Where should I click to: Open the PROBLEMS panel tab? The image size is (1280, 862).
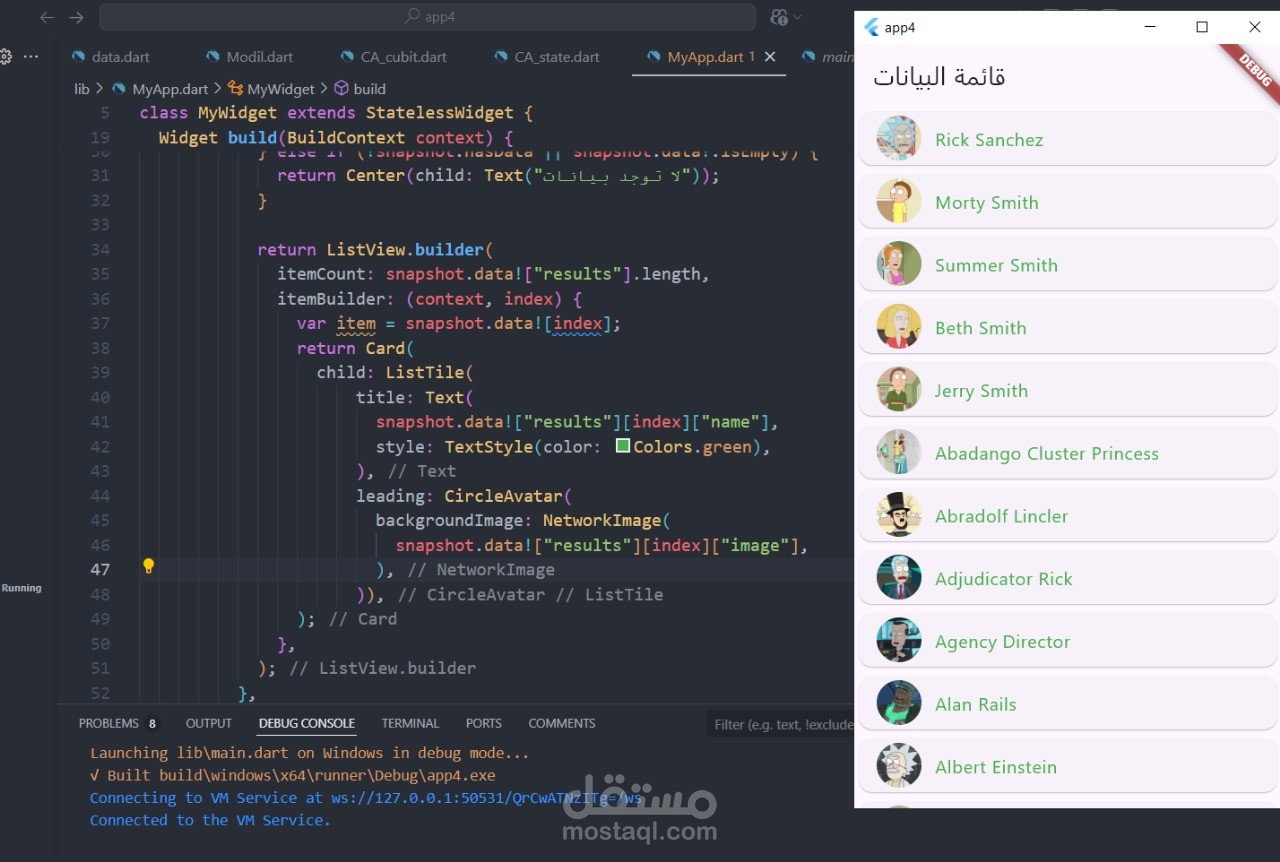coord(118,723)
